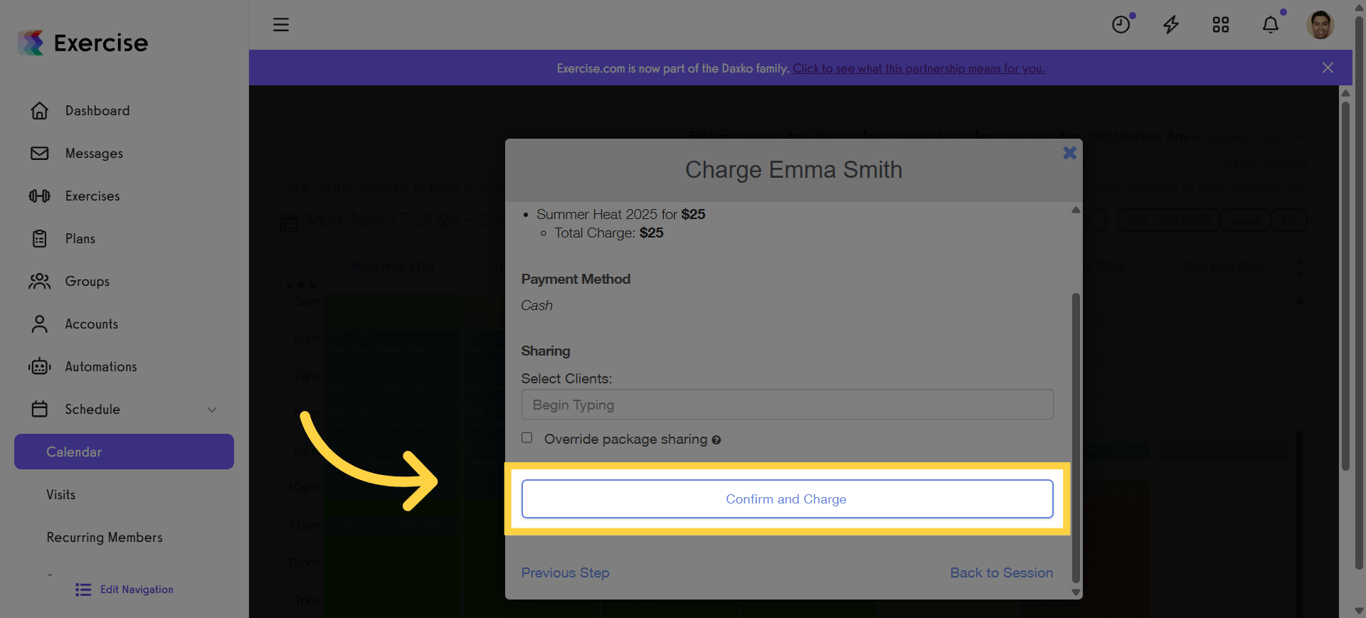Collapse the Schedule sidebar section
This screenshot has height=618, width=1366.
pos(211,409)
